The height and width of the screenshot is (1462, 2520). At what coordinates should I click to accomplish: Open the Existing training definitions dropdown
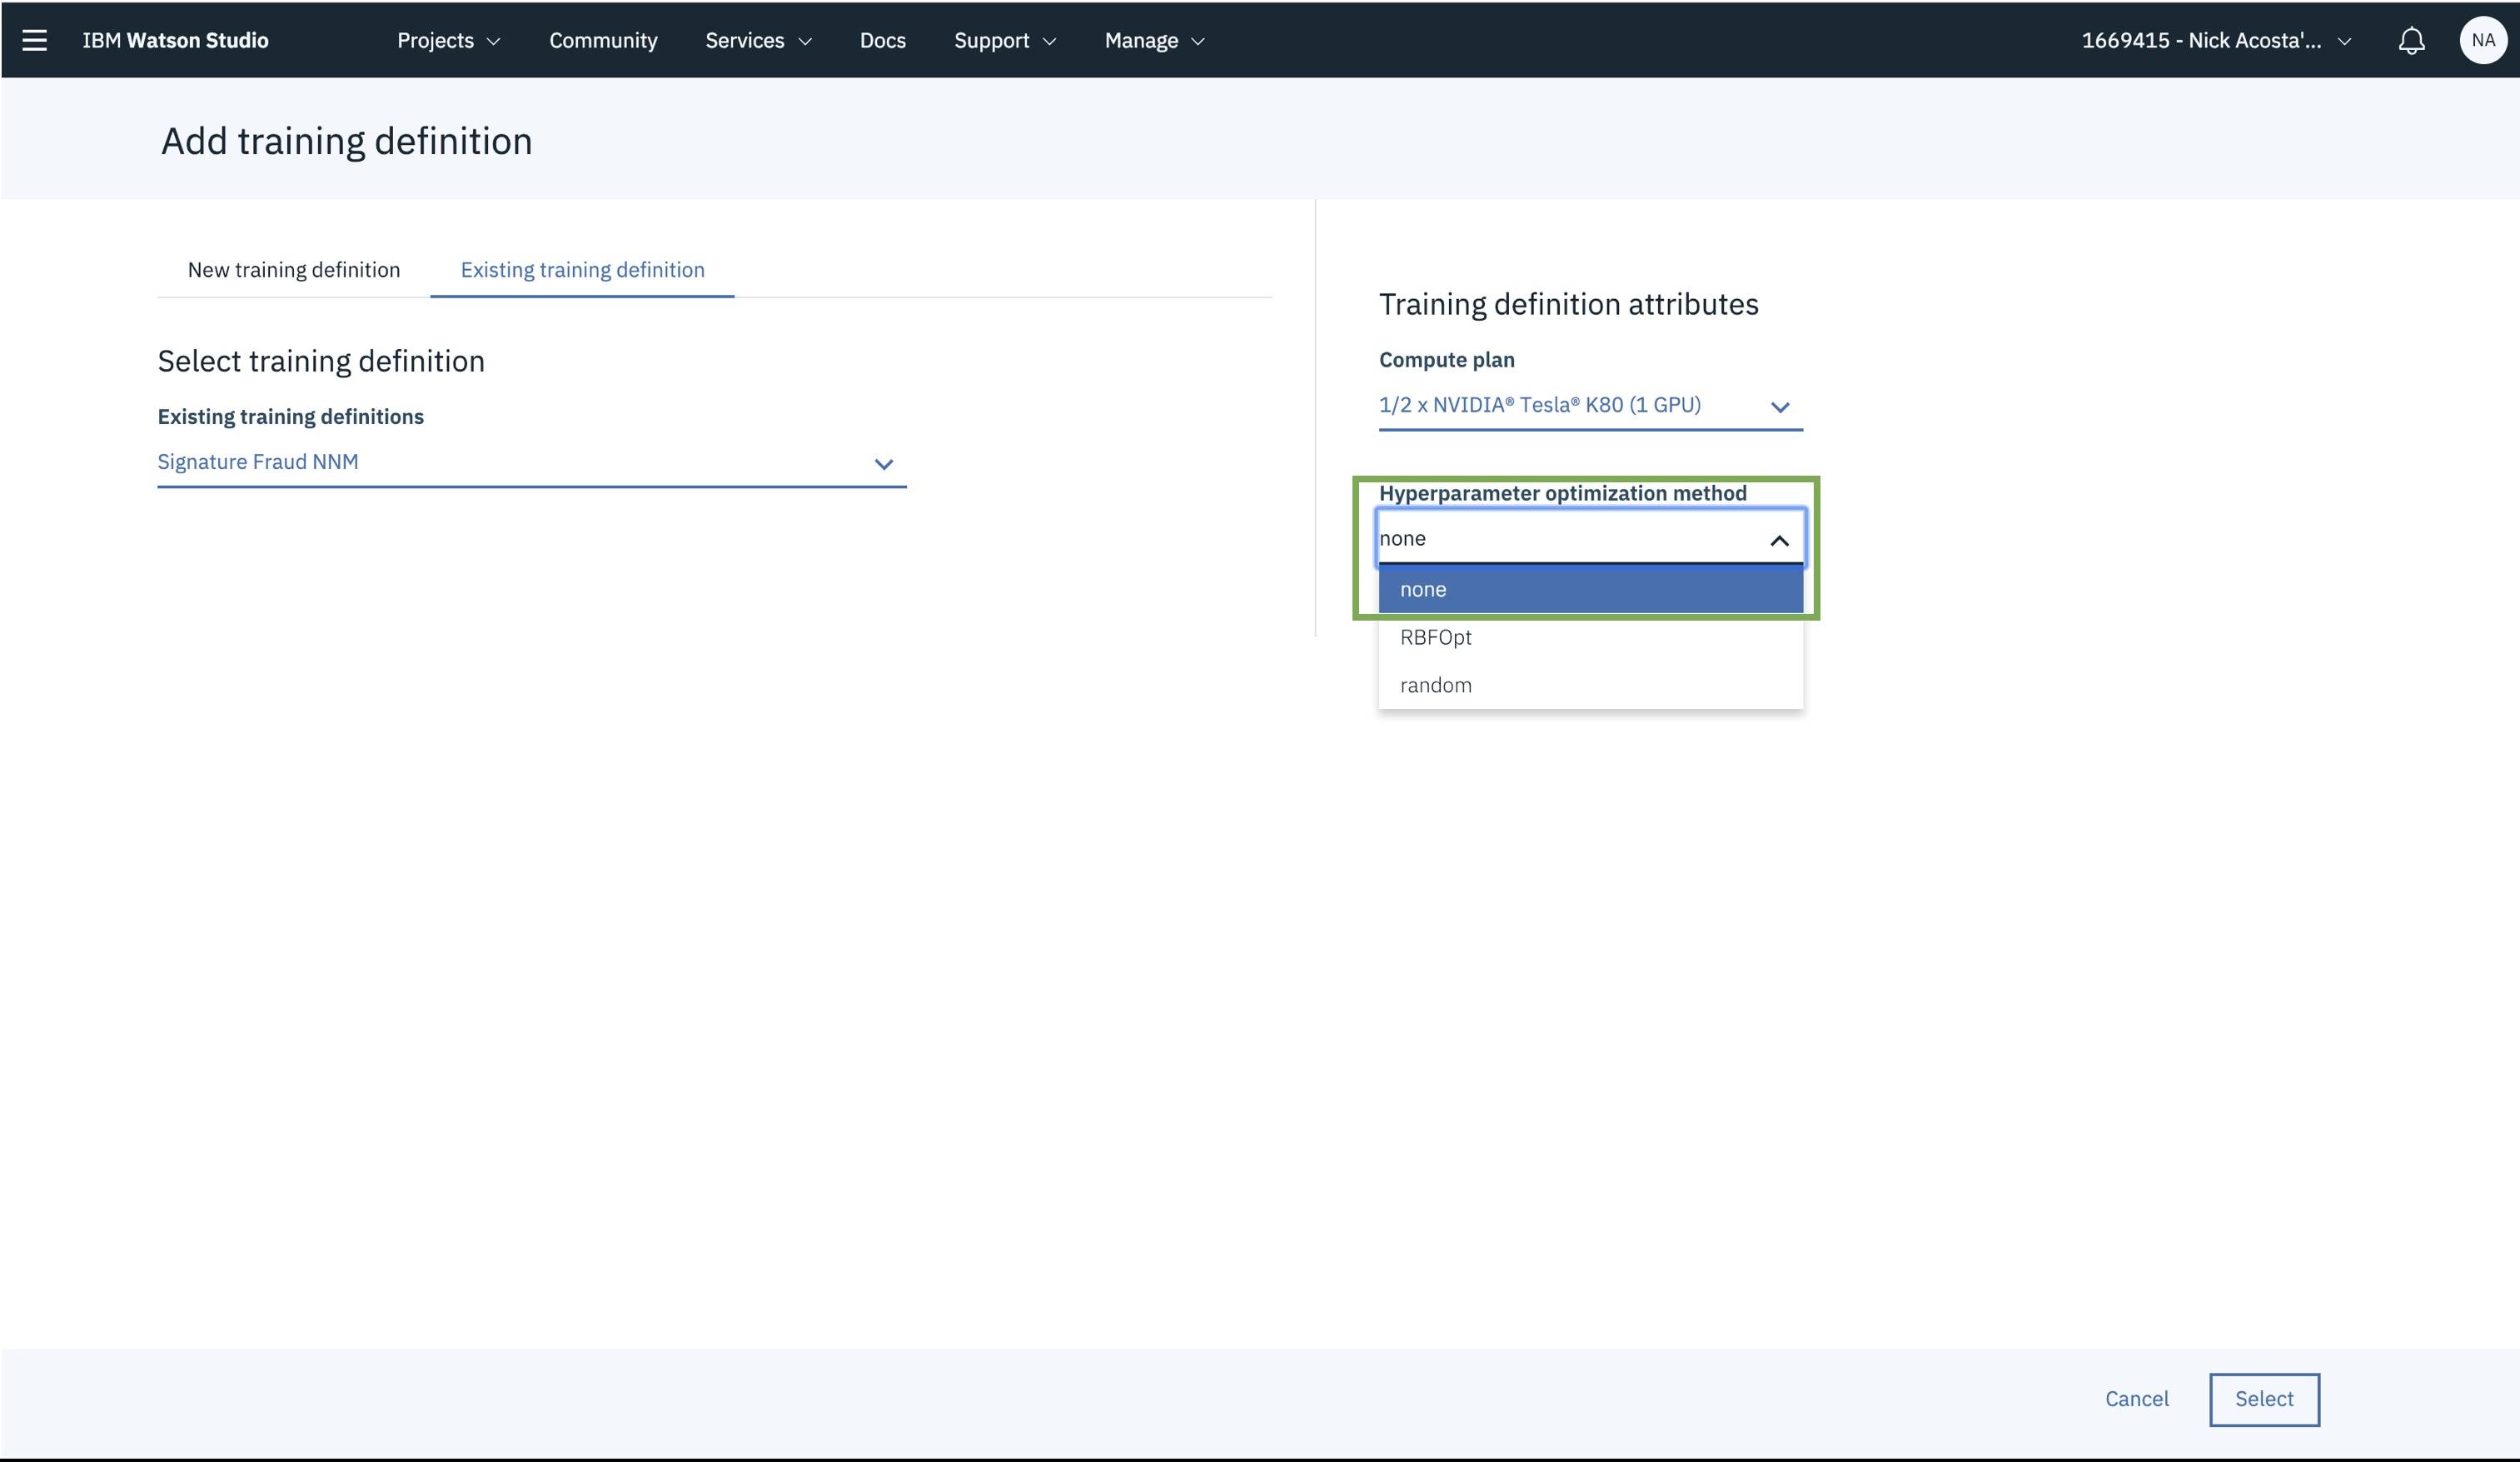(532, 462)
